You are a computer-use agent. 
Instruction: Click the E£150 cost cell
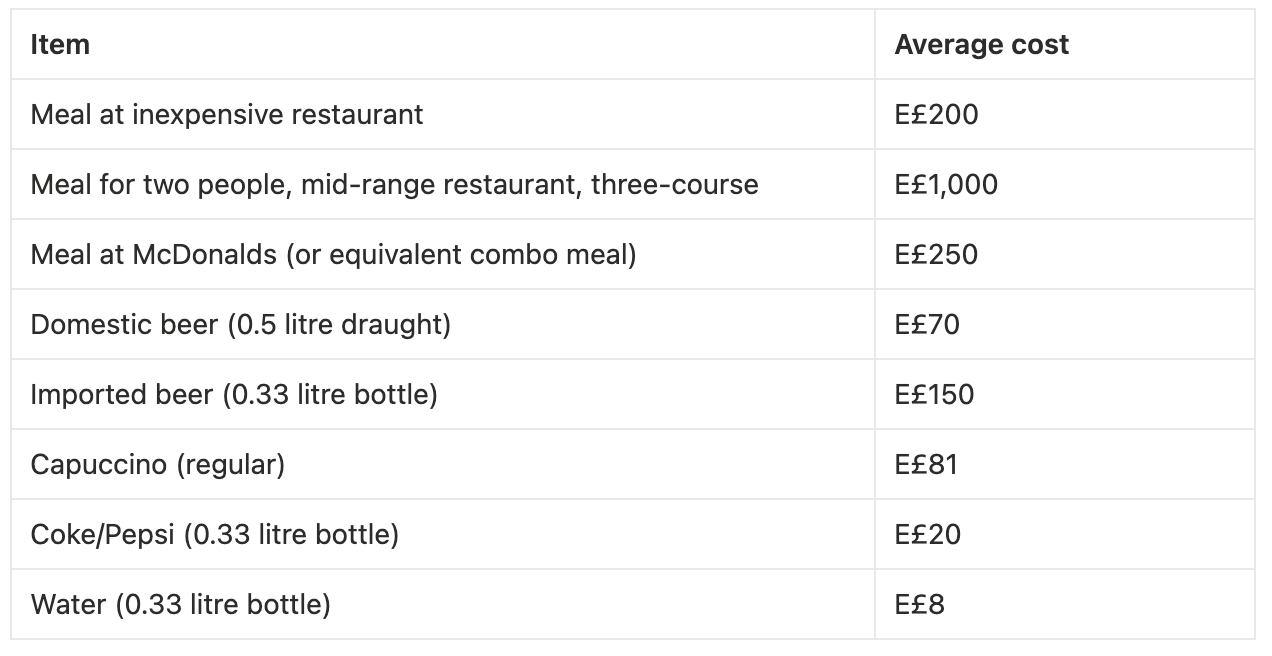[x=934, y=395]
